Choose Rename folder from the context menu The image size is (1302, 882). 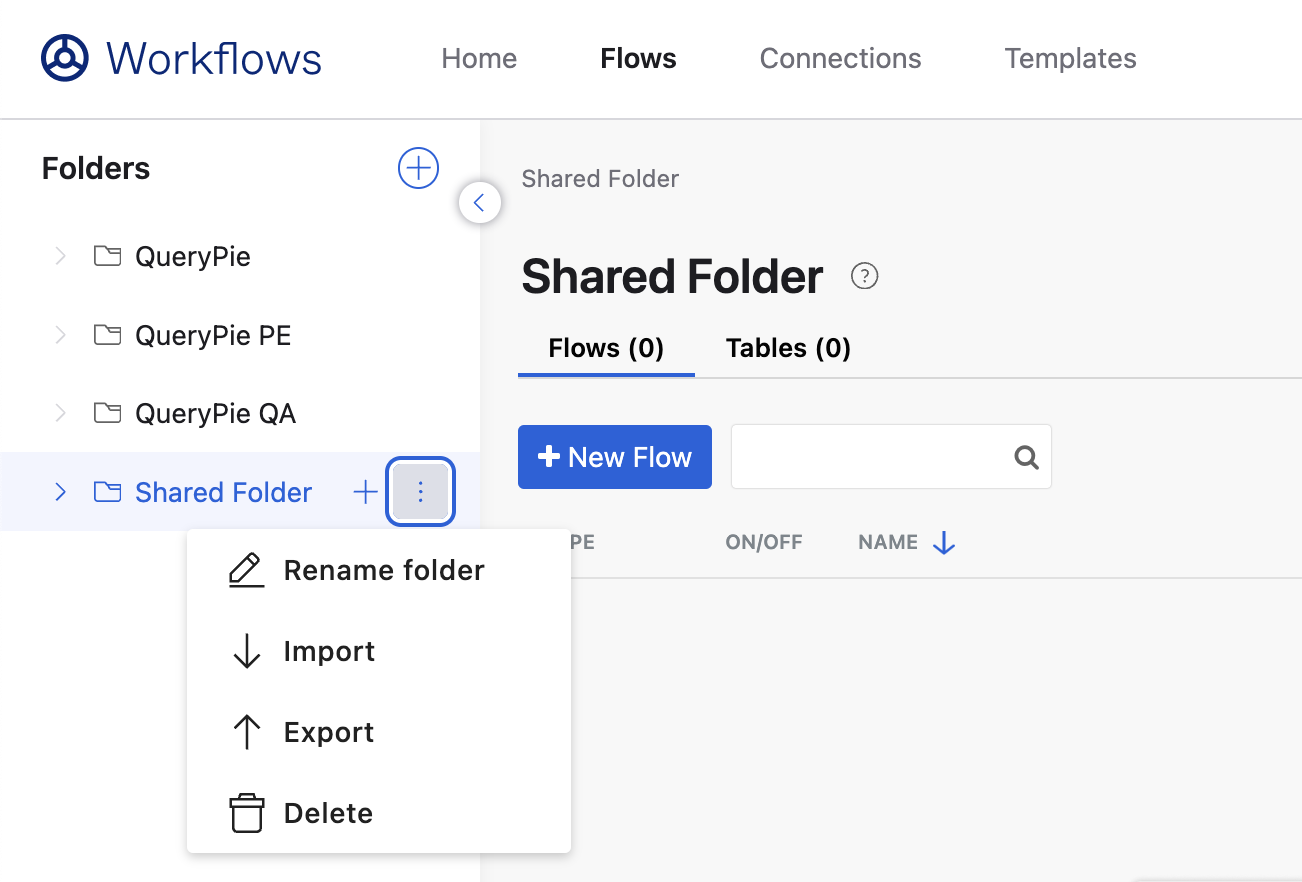pyautogui.click(x=383, y=570)
